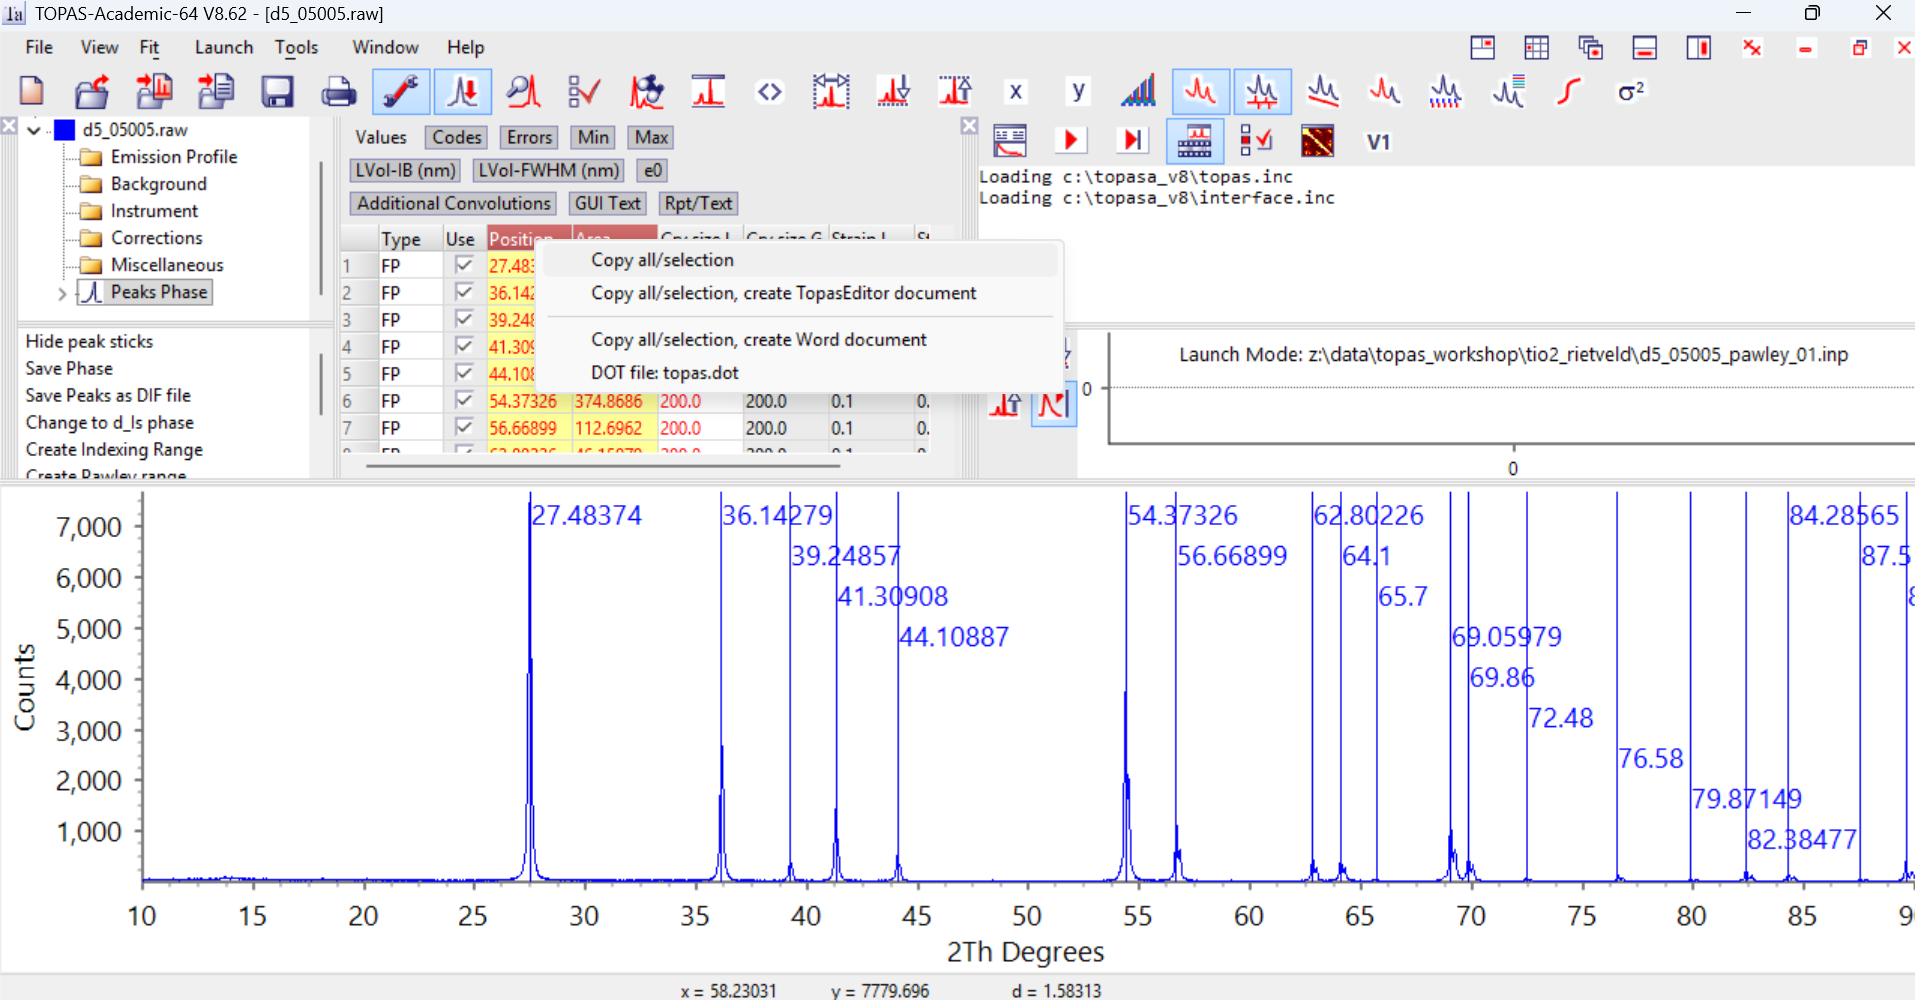Expand the Peaks Phase tree node
Viewport: 1915px width, 1000px height.
(62, 293)
